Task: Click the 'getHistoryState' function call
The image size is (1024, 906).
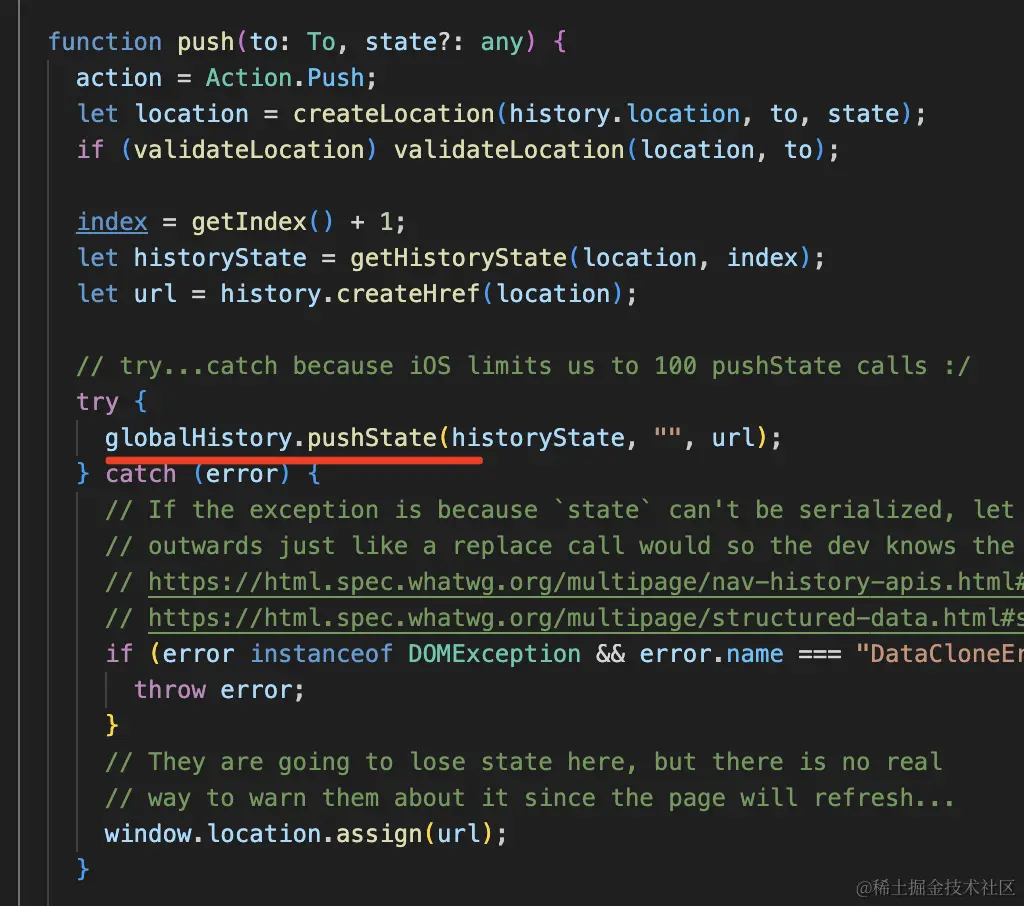Action: [458, 257]
